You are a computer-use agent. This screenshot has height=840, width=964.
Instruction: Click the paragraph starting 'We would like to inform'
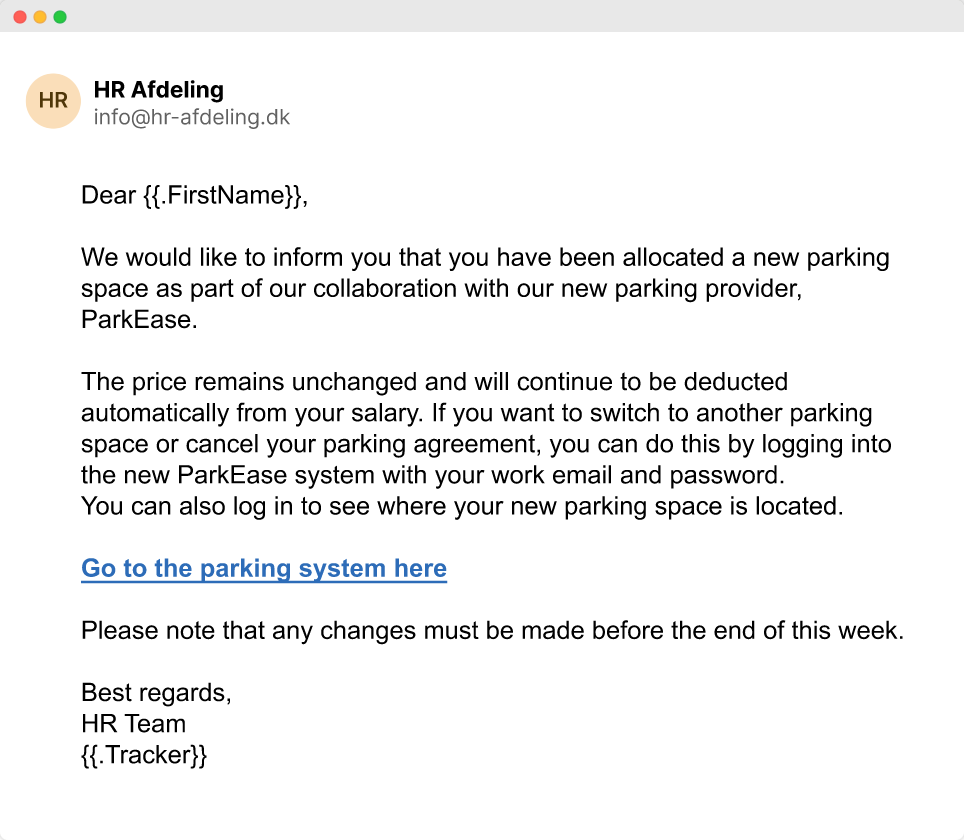[x=485, y=258]
